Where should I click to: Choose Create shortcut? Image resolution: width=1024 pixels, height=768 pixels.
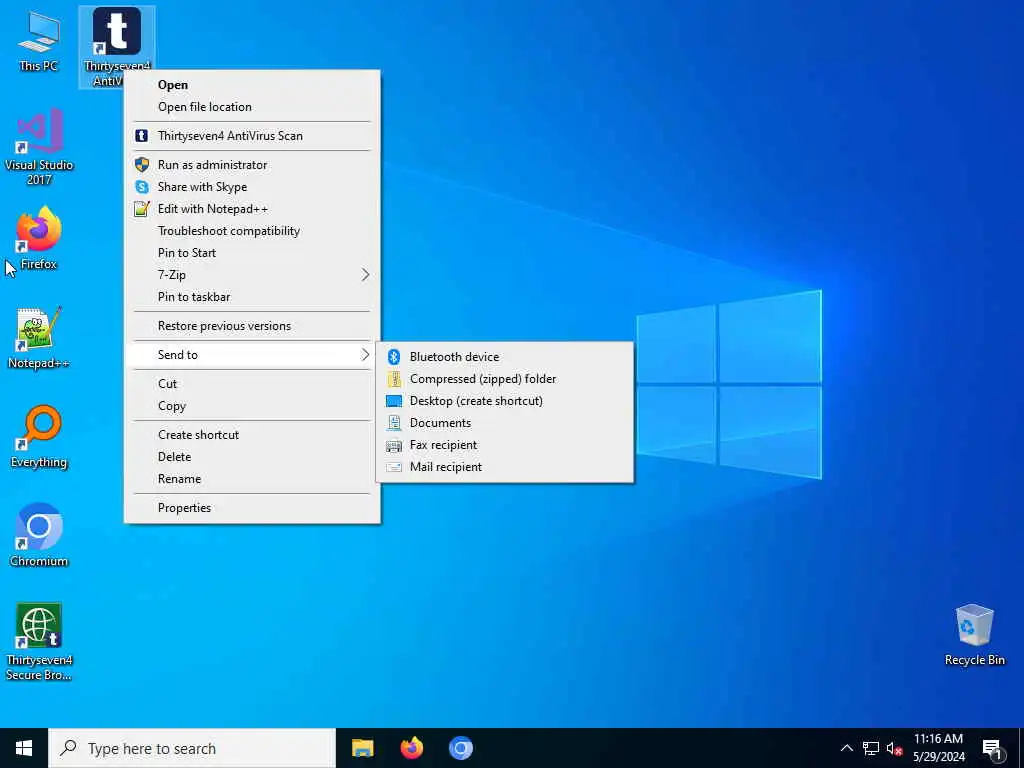point(252,435)
